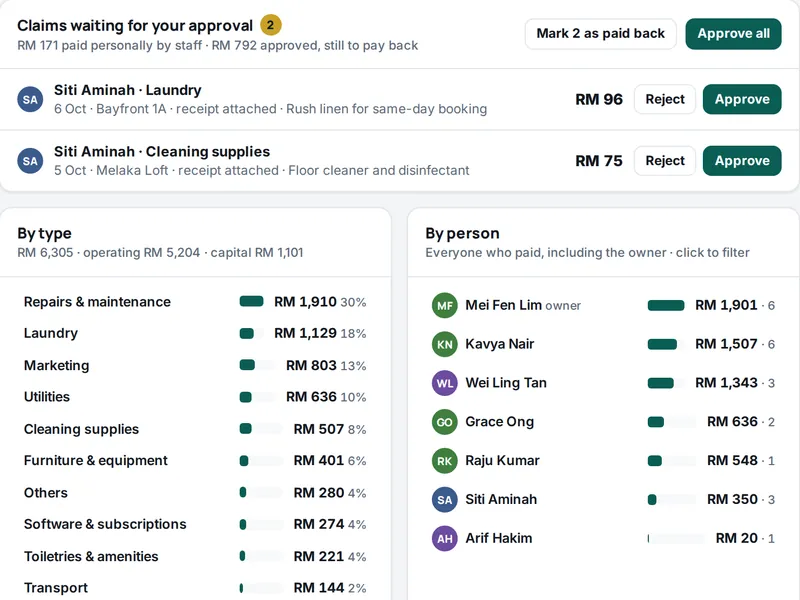Click RM 1,901 Mei Fen Lim total

[x=726, y=305]
